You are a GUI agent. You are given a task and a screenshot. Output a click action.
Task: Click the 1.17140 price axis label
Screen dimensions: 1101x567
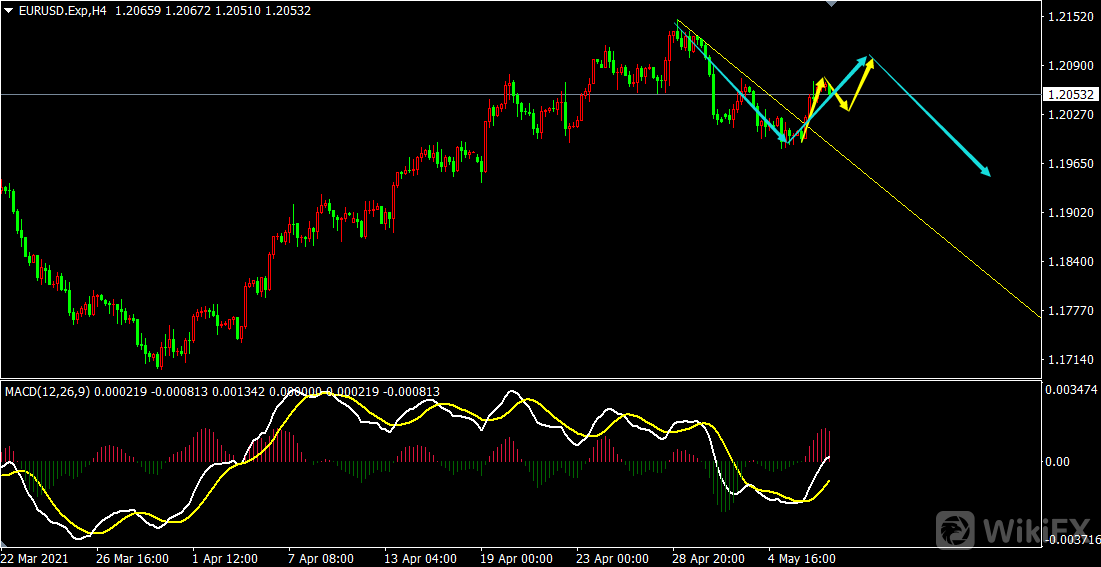pyautogui.click(x=1068, y=359)
